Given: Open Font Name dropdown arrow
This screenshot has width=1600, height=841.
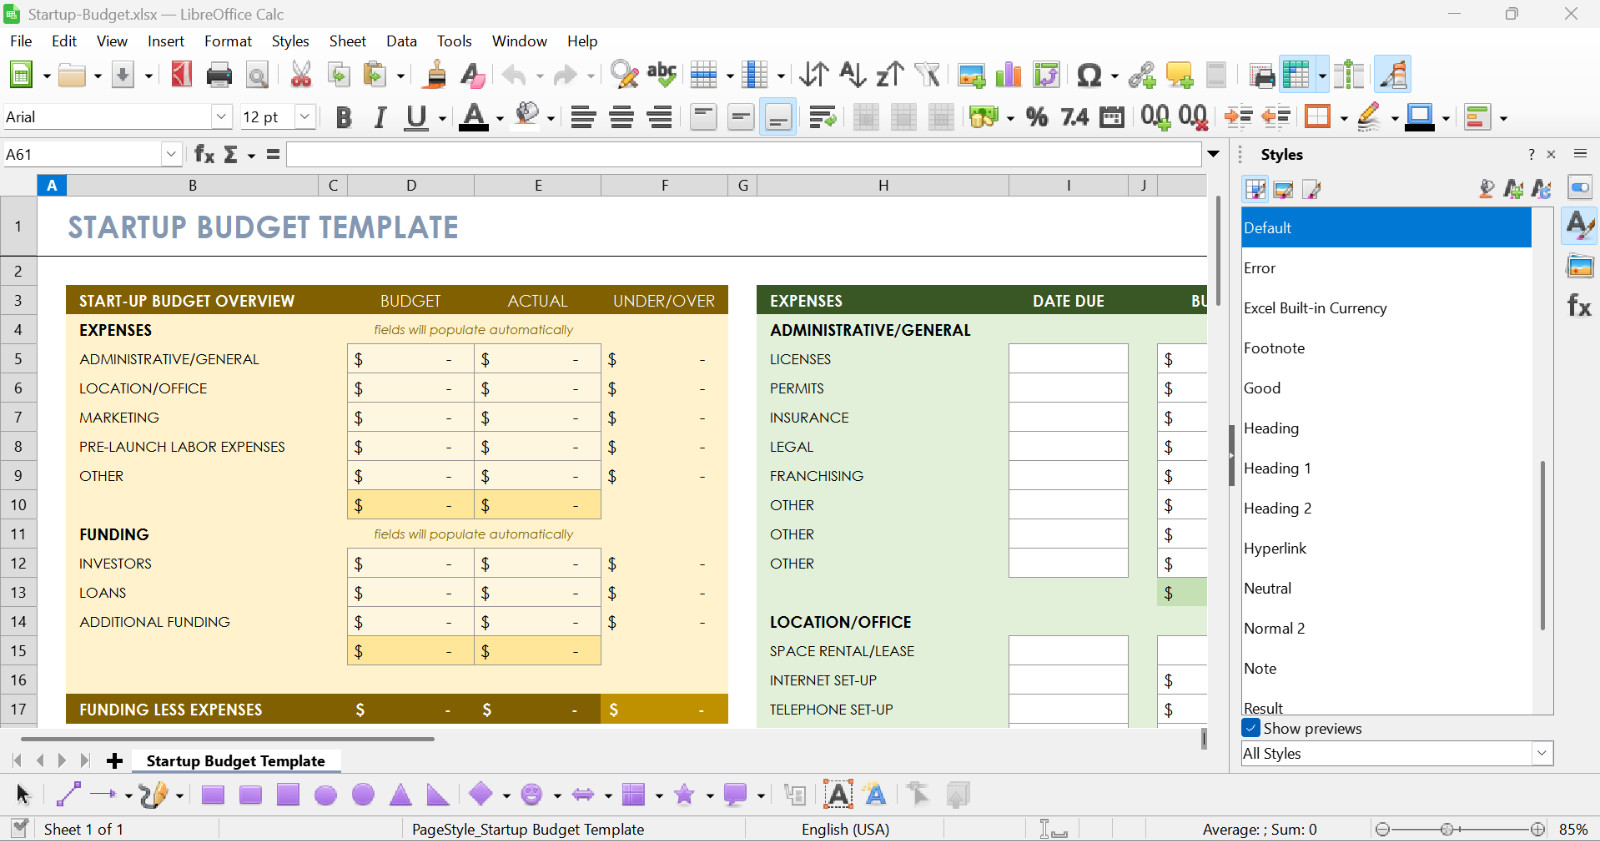Looking at the screenshot, I should [x=222, y=117].
